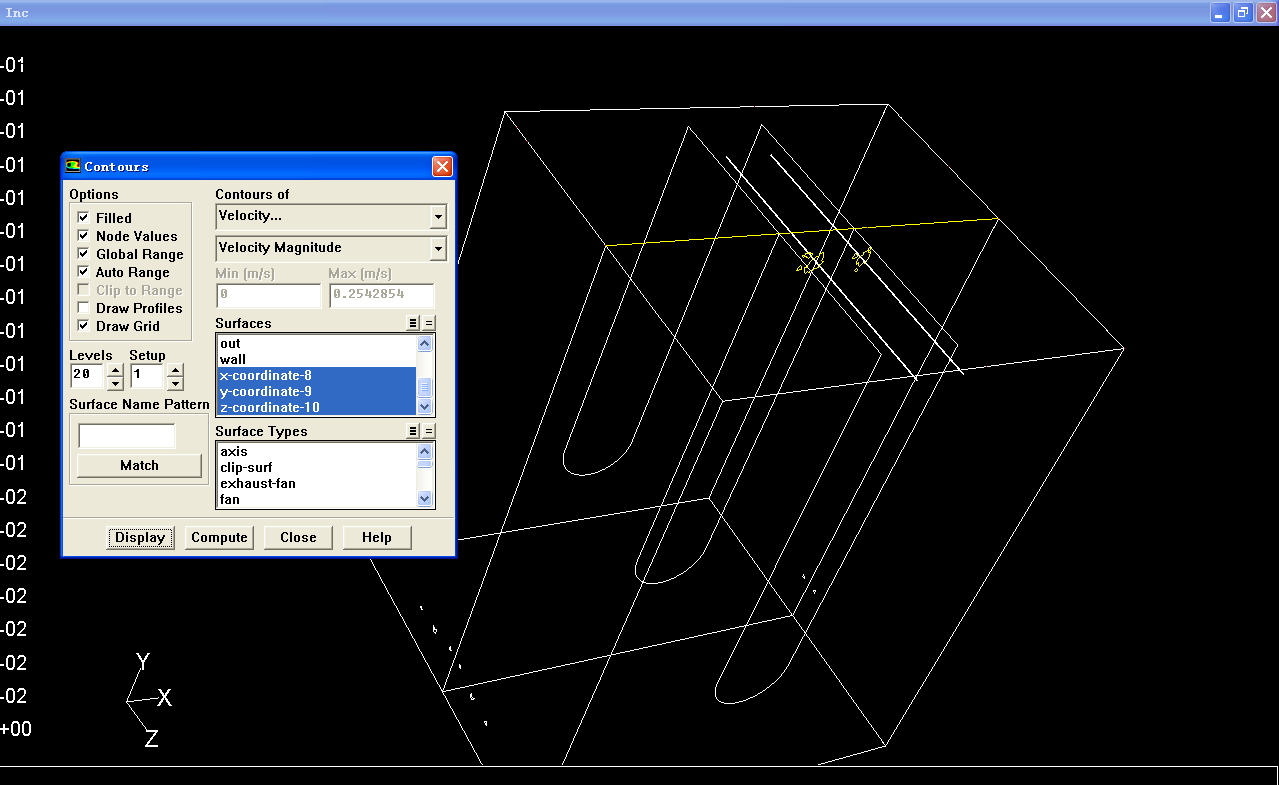Toggle the Node Values checkbox
The height and width of the screenshot is (785, 1279).
pos(84,236)
